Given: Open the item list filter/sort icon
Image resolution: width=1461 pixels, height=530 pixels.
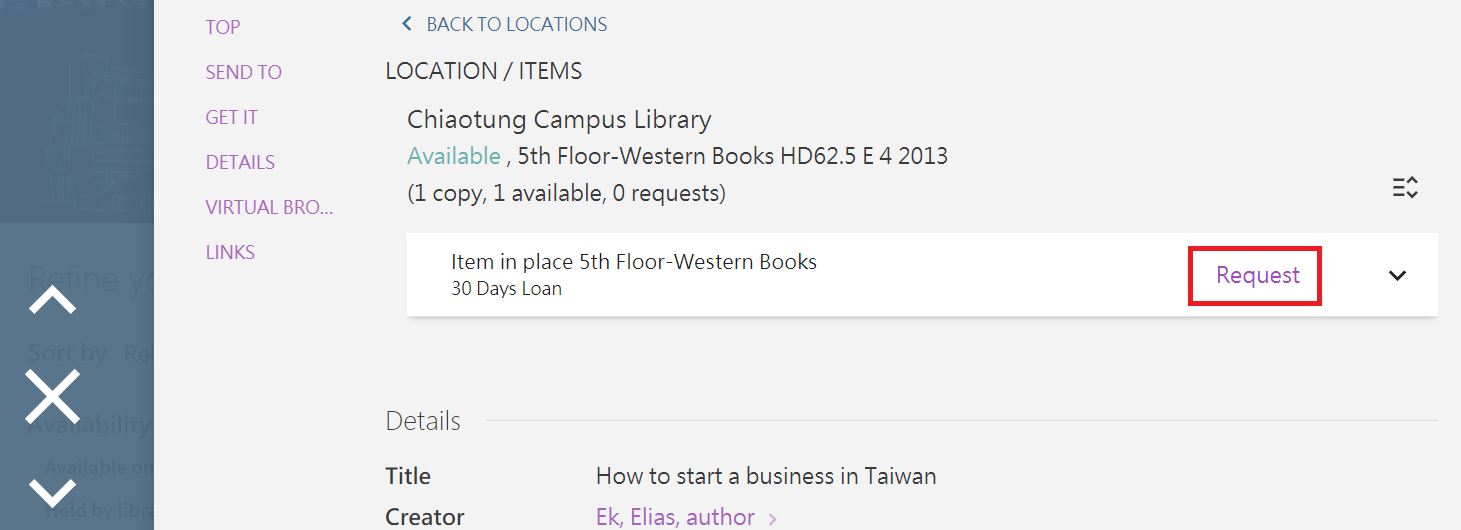Looking at the screenshot, I should point(1405,187).
